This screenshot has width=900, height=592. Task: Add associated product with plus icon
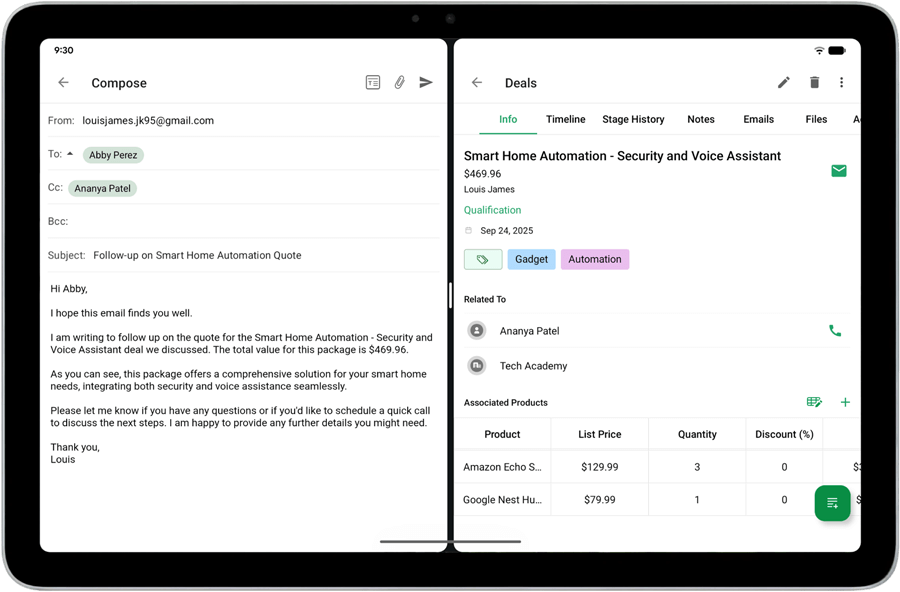(845, 402)
